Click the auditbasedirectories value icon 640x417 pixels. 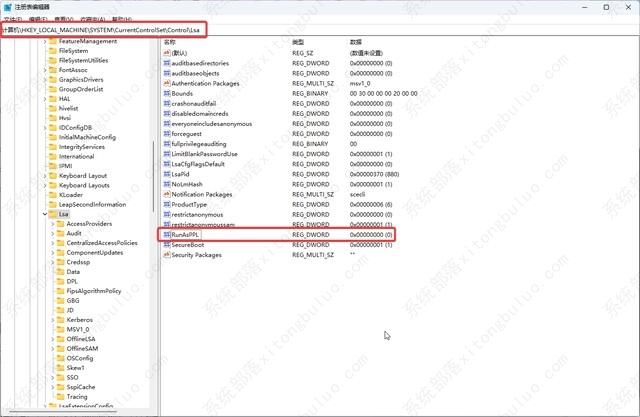pyautogui.click(x=167, y=63)
